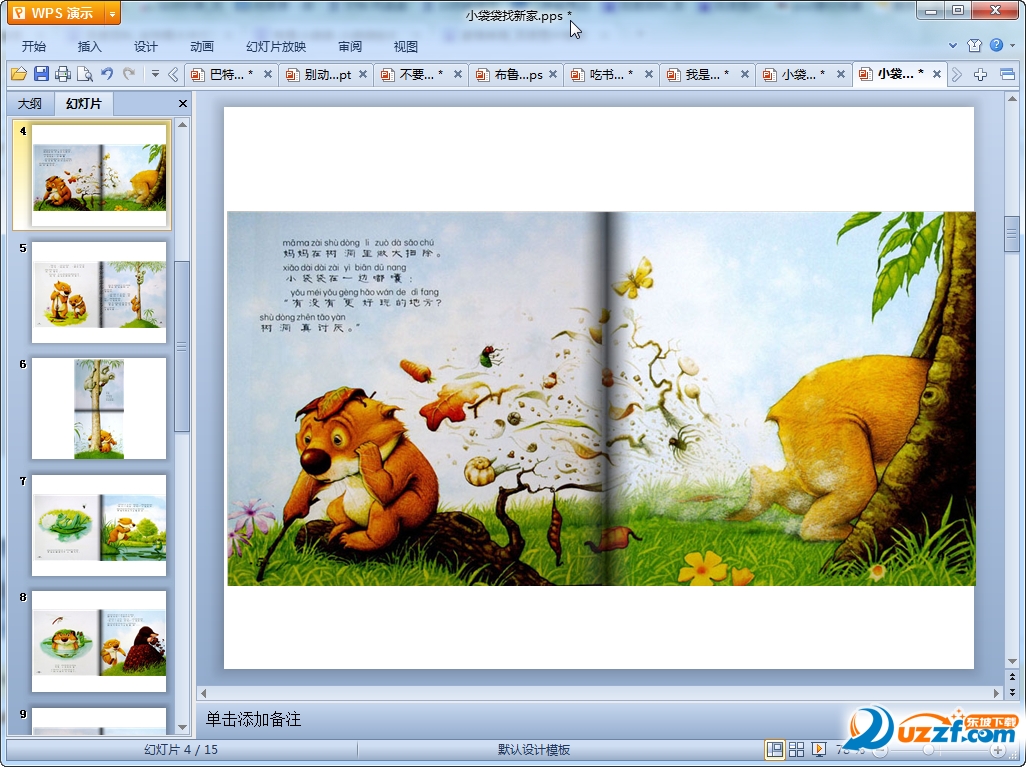Close the 我是... document tab
This screenshot has width=1026, height=767.
[745, 75]
